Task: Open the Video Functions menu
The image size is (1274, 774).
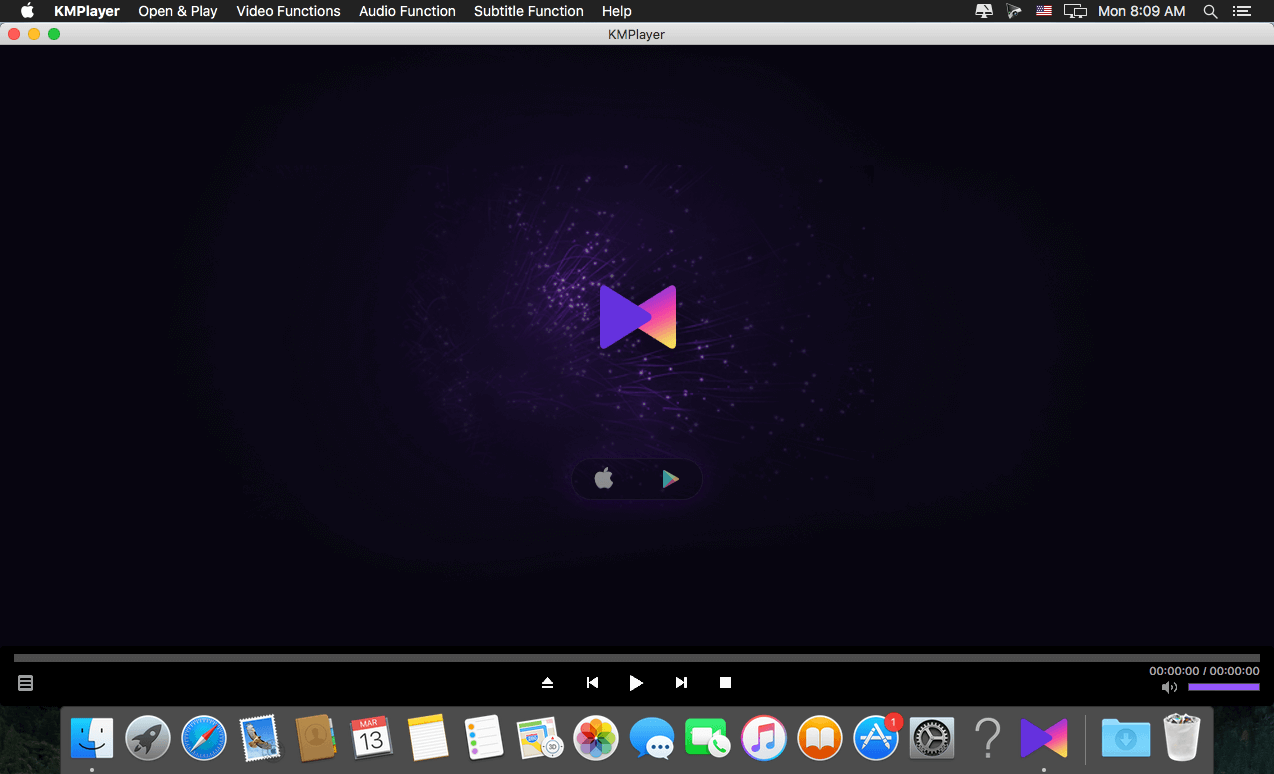Action: pos(288,11)
